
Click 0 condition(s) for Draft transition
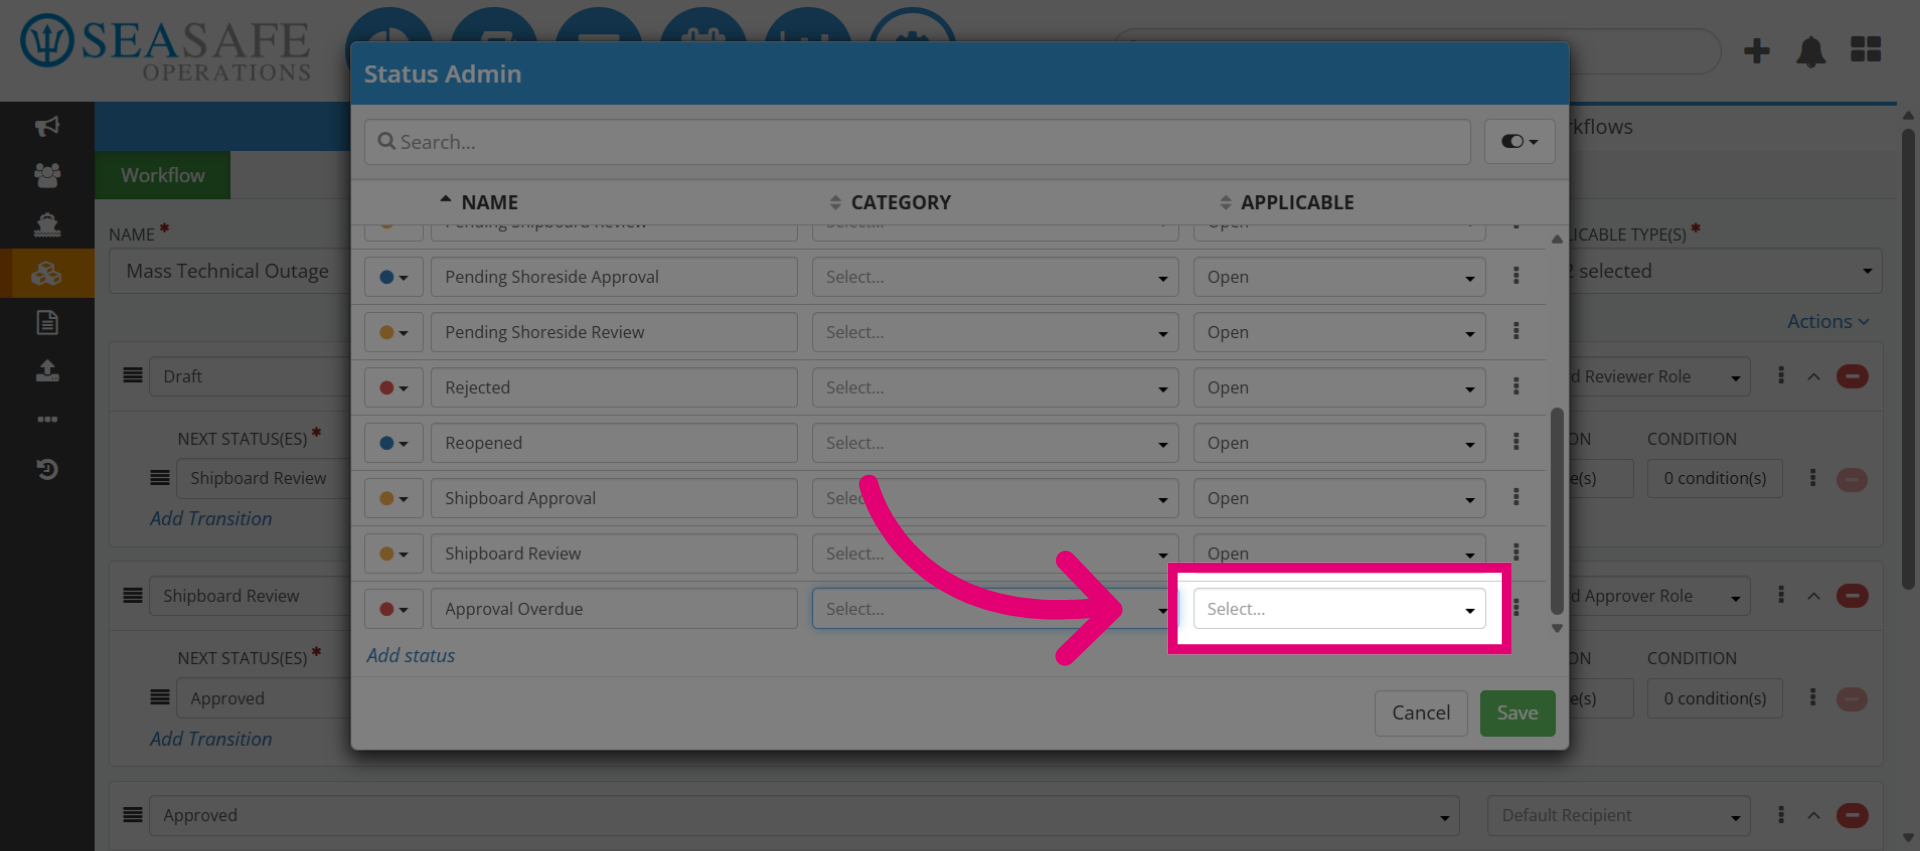tap(1715, 479)
